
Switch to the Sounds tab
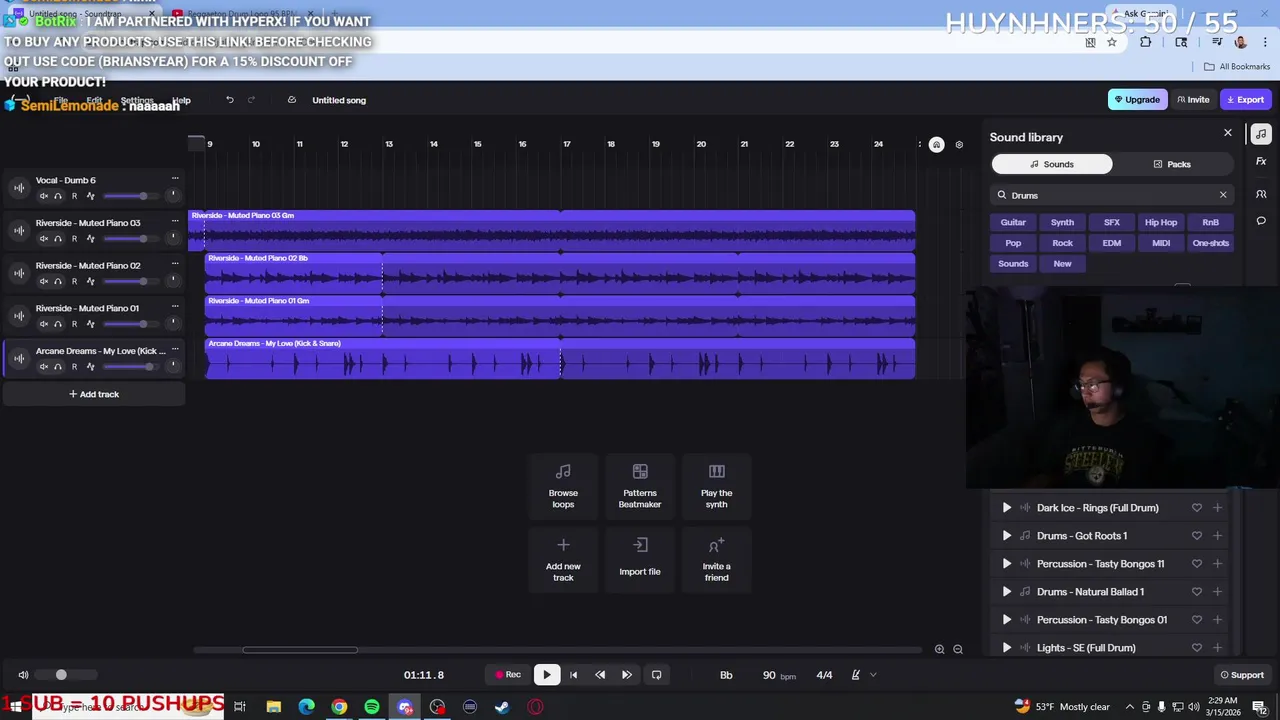[x=1052, y=164]
